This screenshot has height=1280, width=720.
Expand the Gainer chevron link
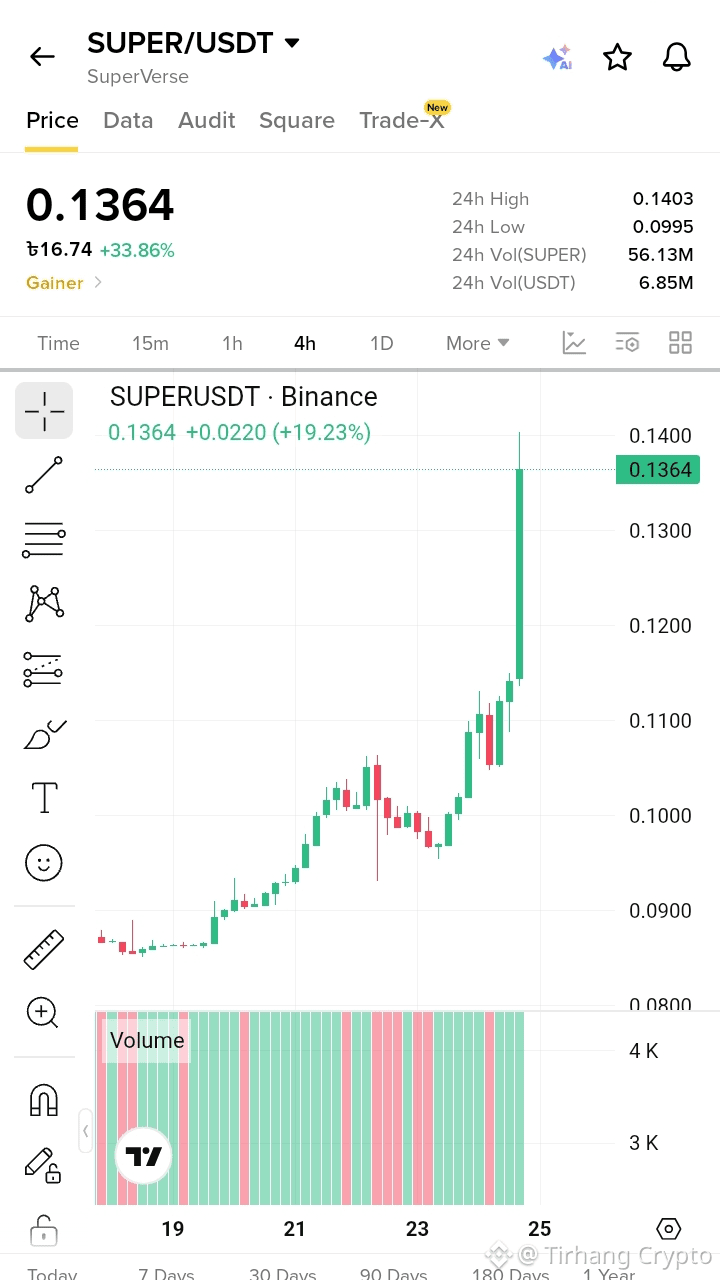coord(98,283)
